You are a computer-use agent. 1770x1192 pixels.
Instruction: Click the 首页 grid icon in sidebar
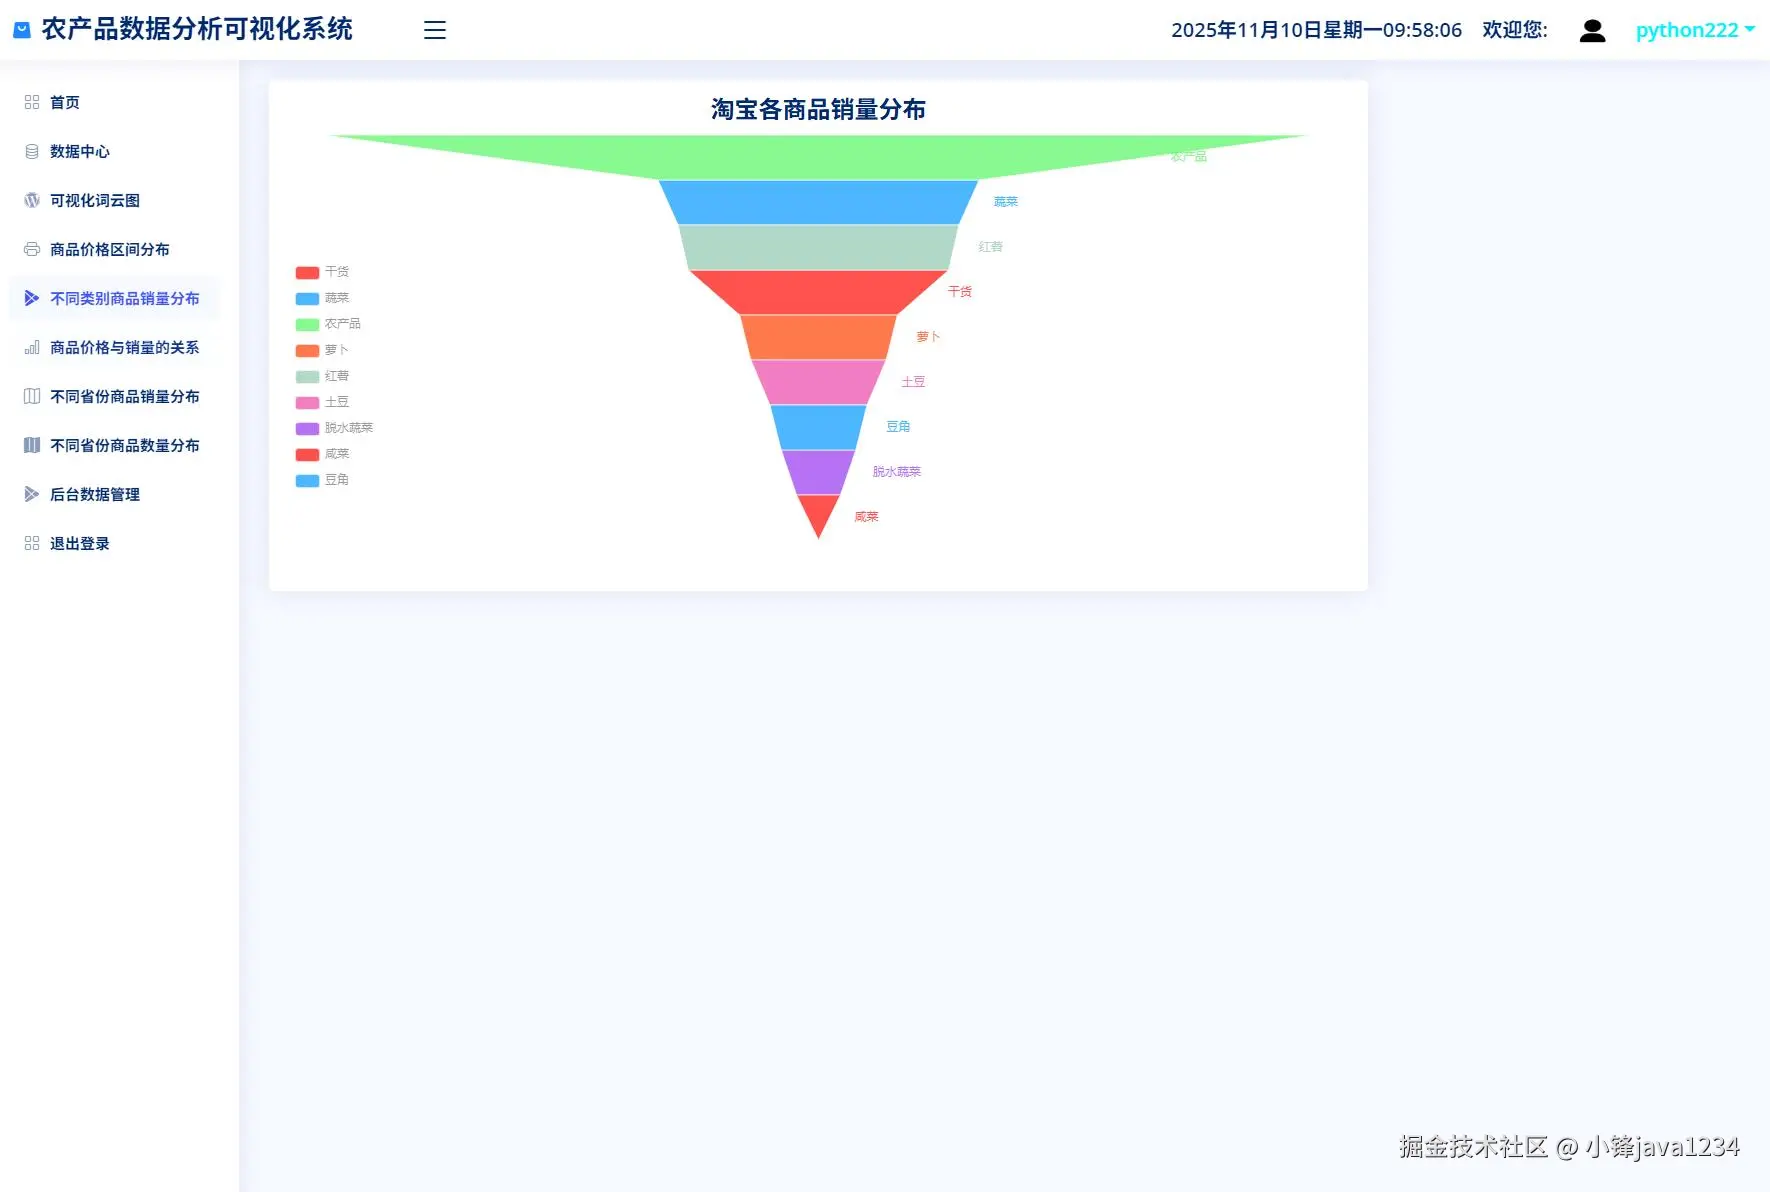point(32,102)
